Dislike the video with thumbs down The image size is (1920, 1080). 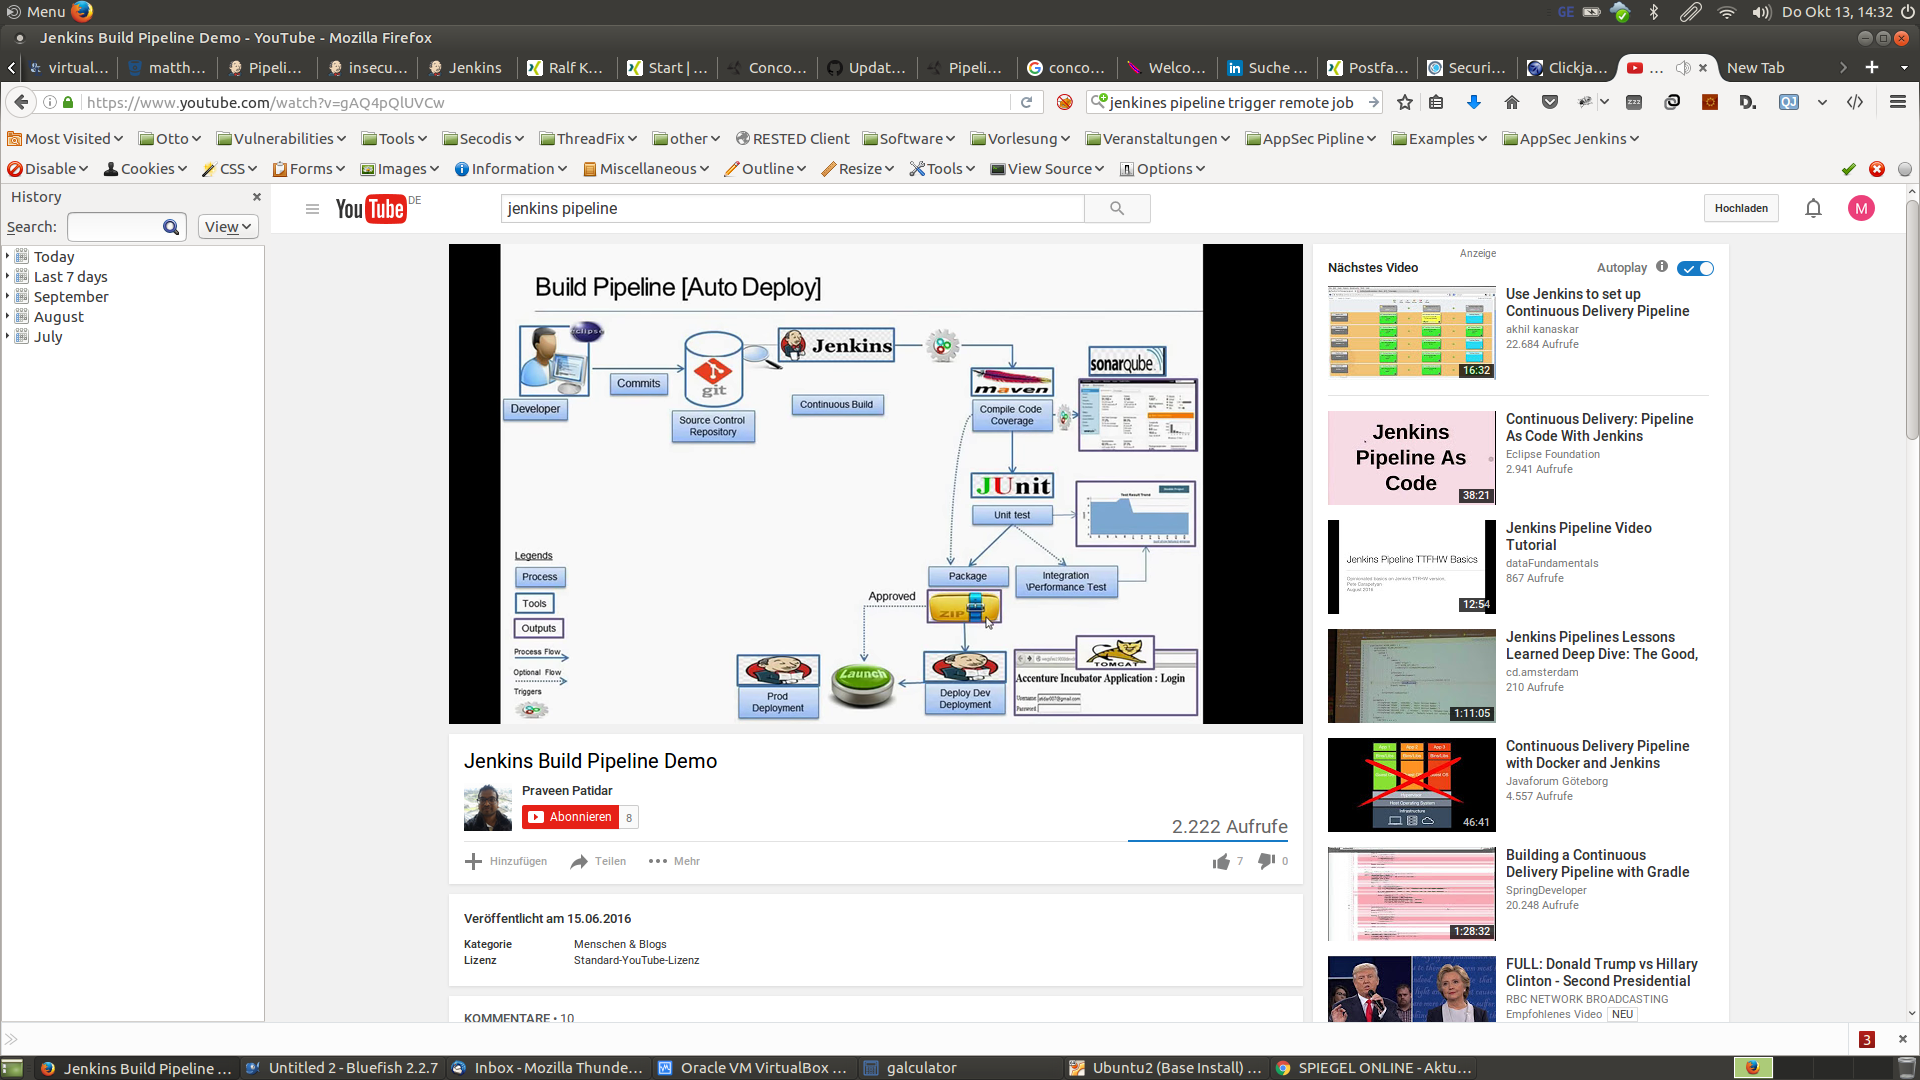coord(1266,861)
